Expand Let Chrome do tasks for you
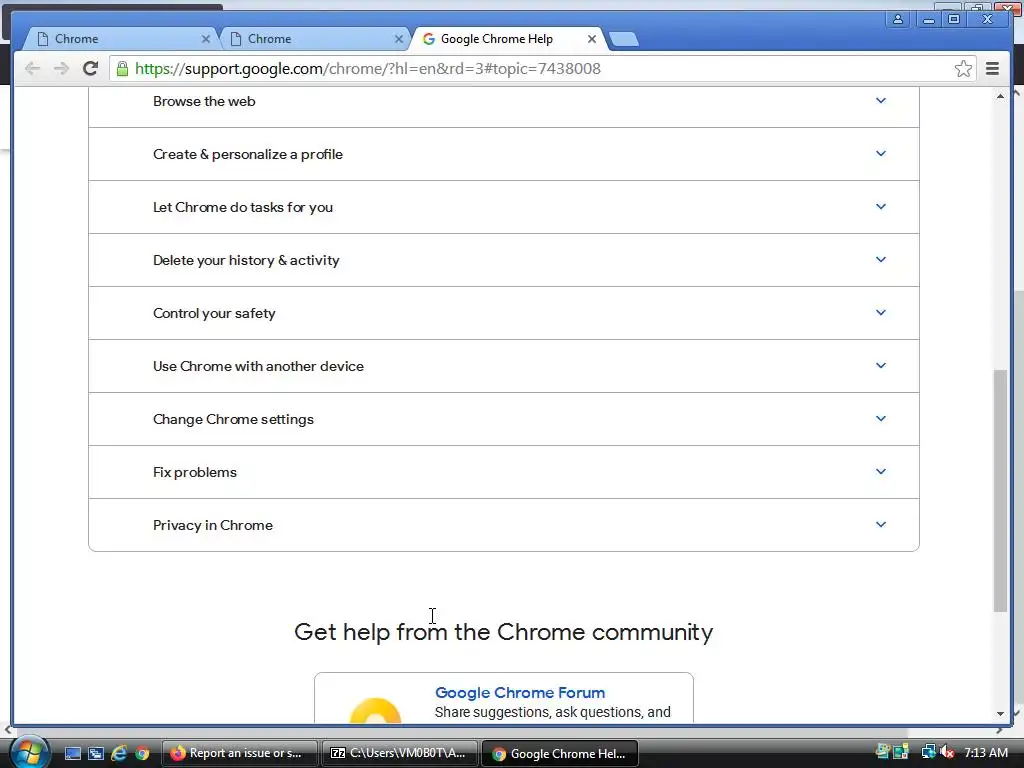 [x=504, y=207]
